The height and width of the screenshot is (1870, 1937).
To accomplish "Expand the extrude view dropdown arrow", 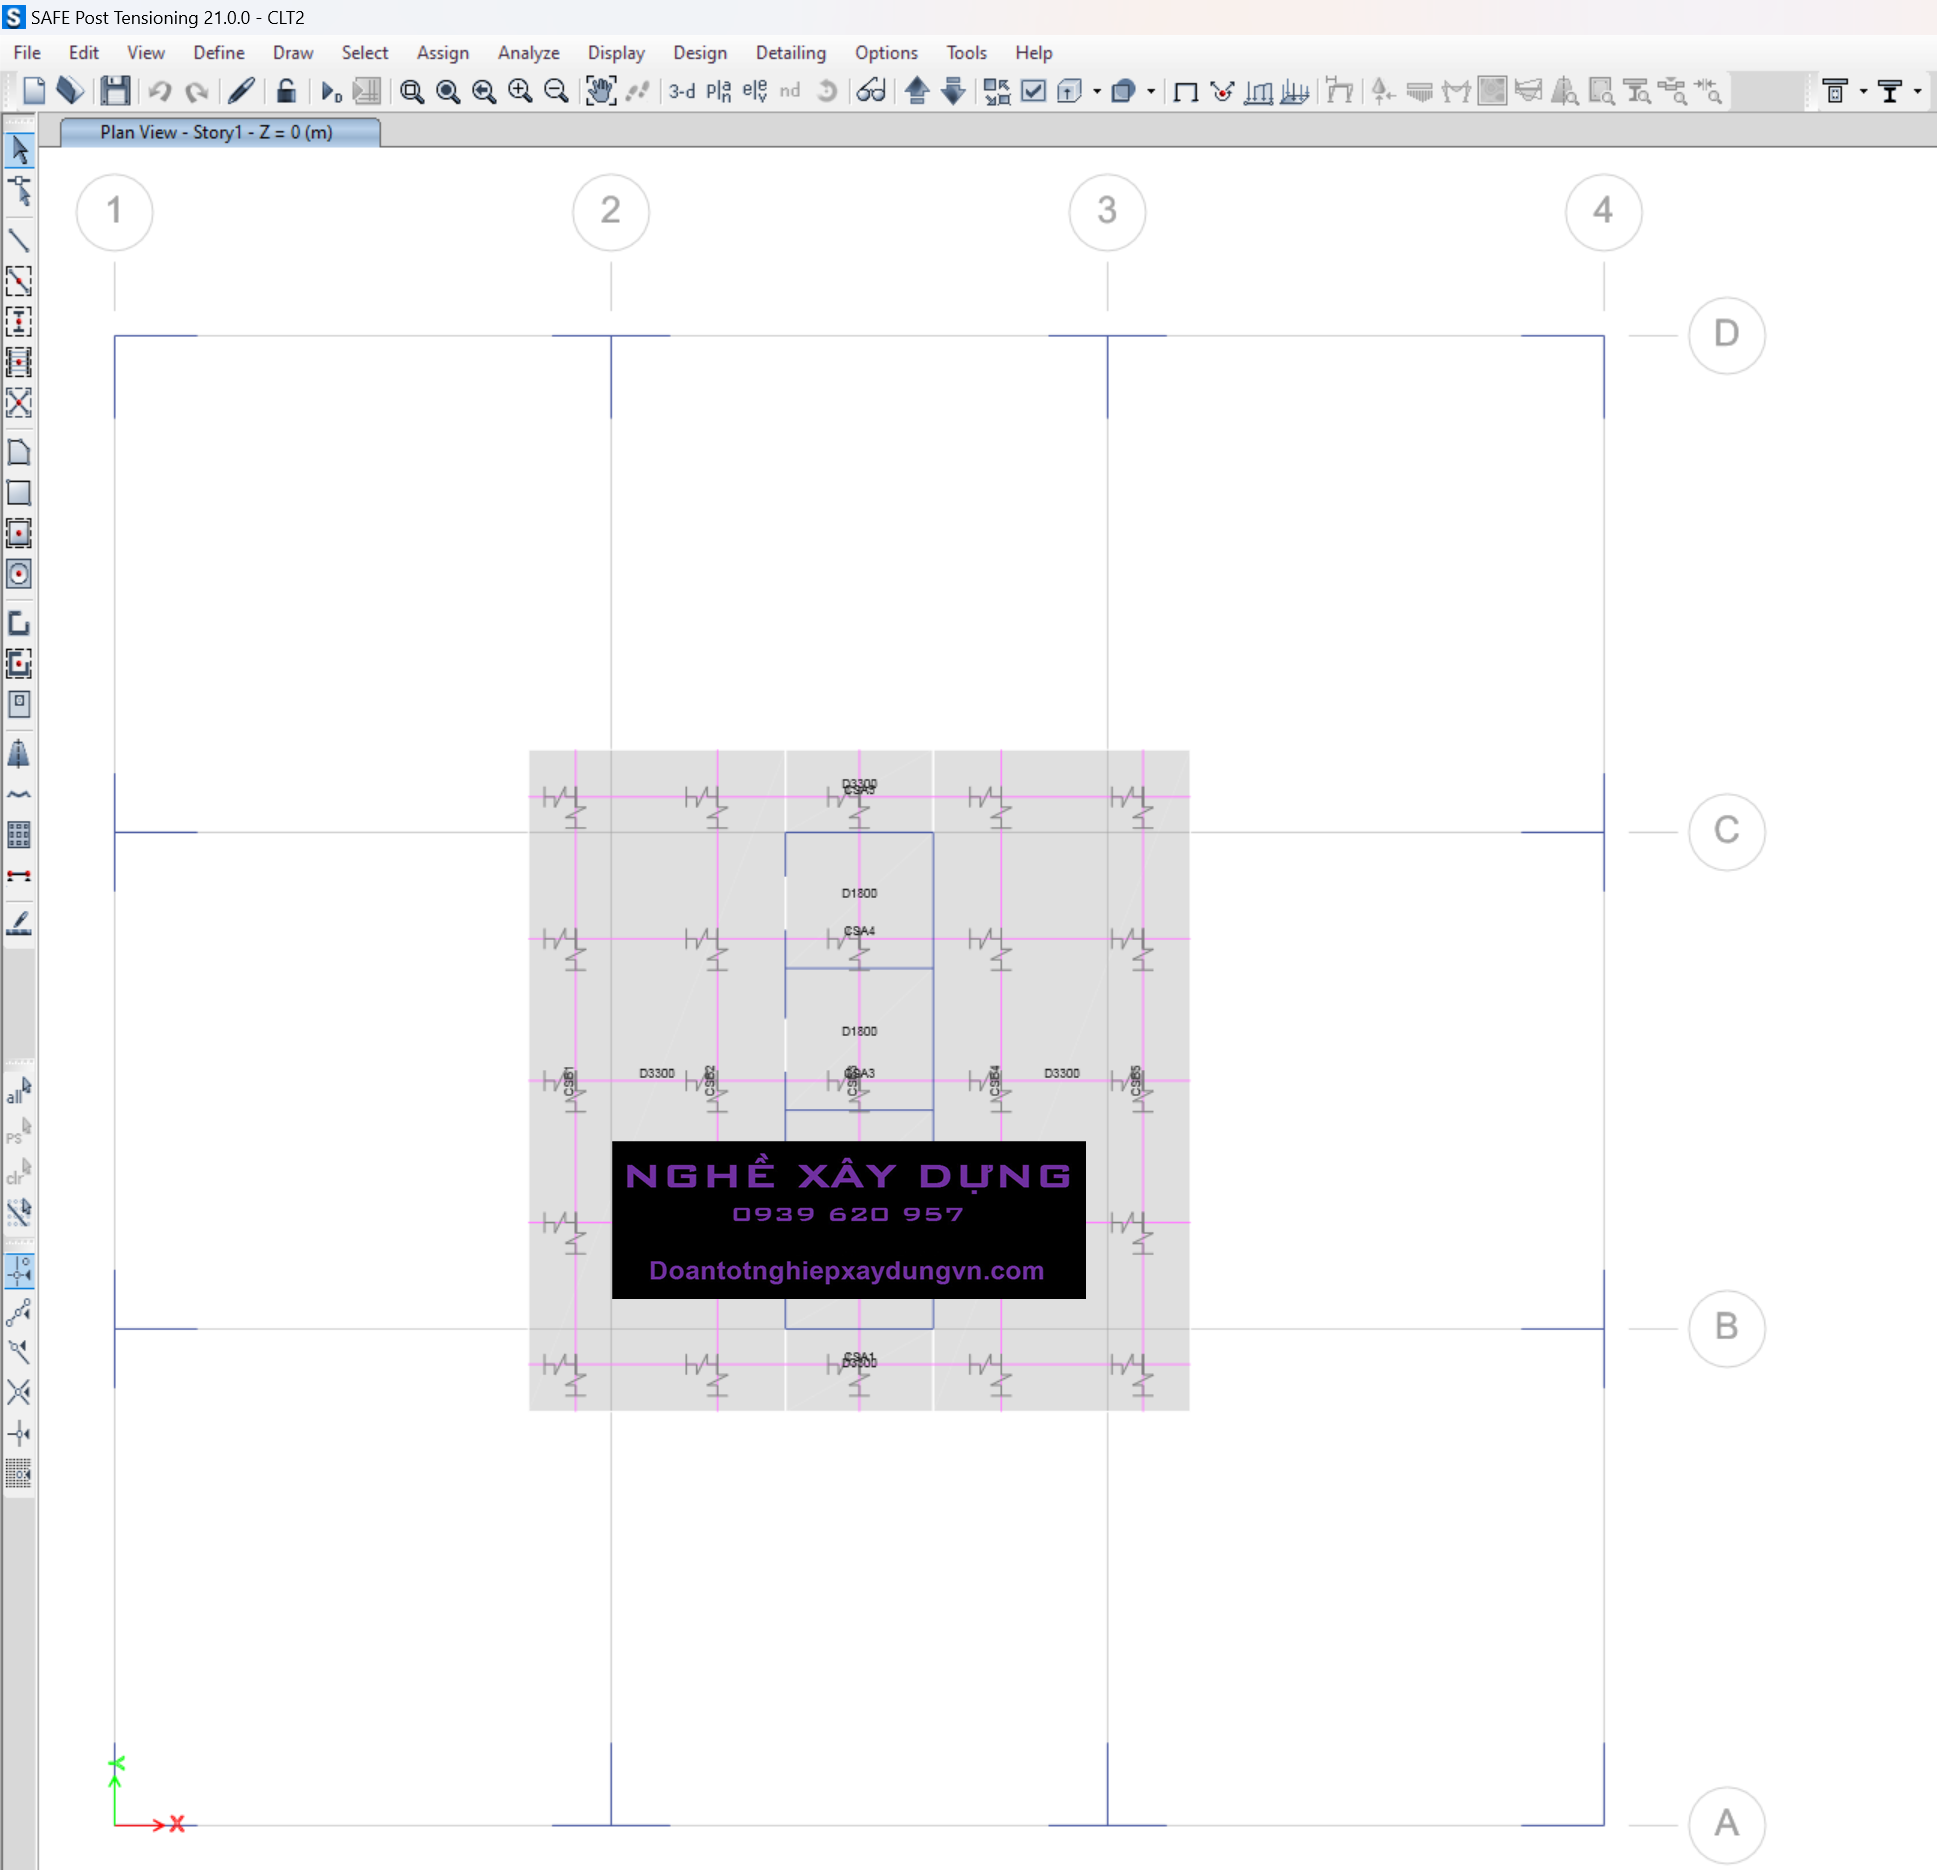I will pyautogui.click(x=1097, y=92).
